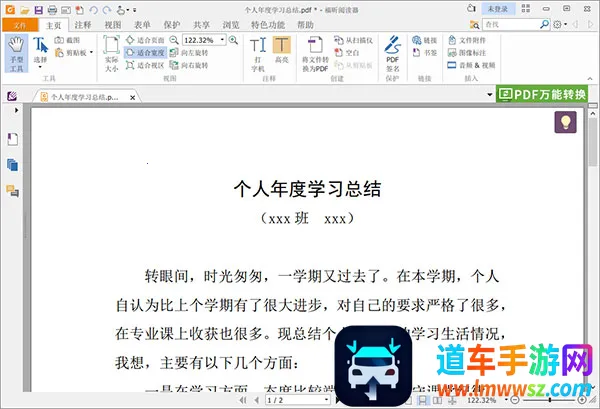
Task: Click the Not Logged In button (未登录)
Action: tap(497, 9)
